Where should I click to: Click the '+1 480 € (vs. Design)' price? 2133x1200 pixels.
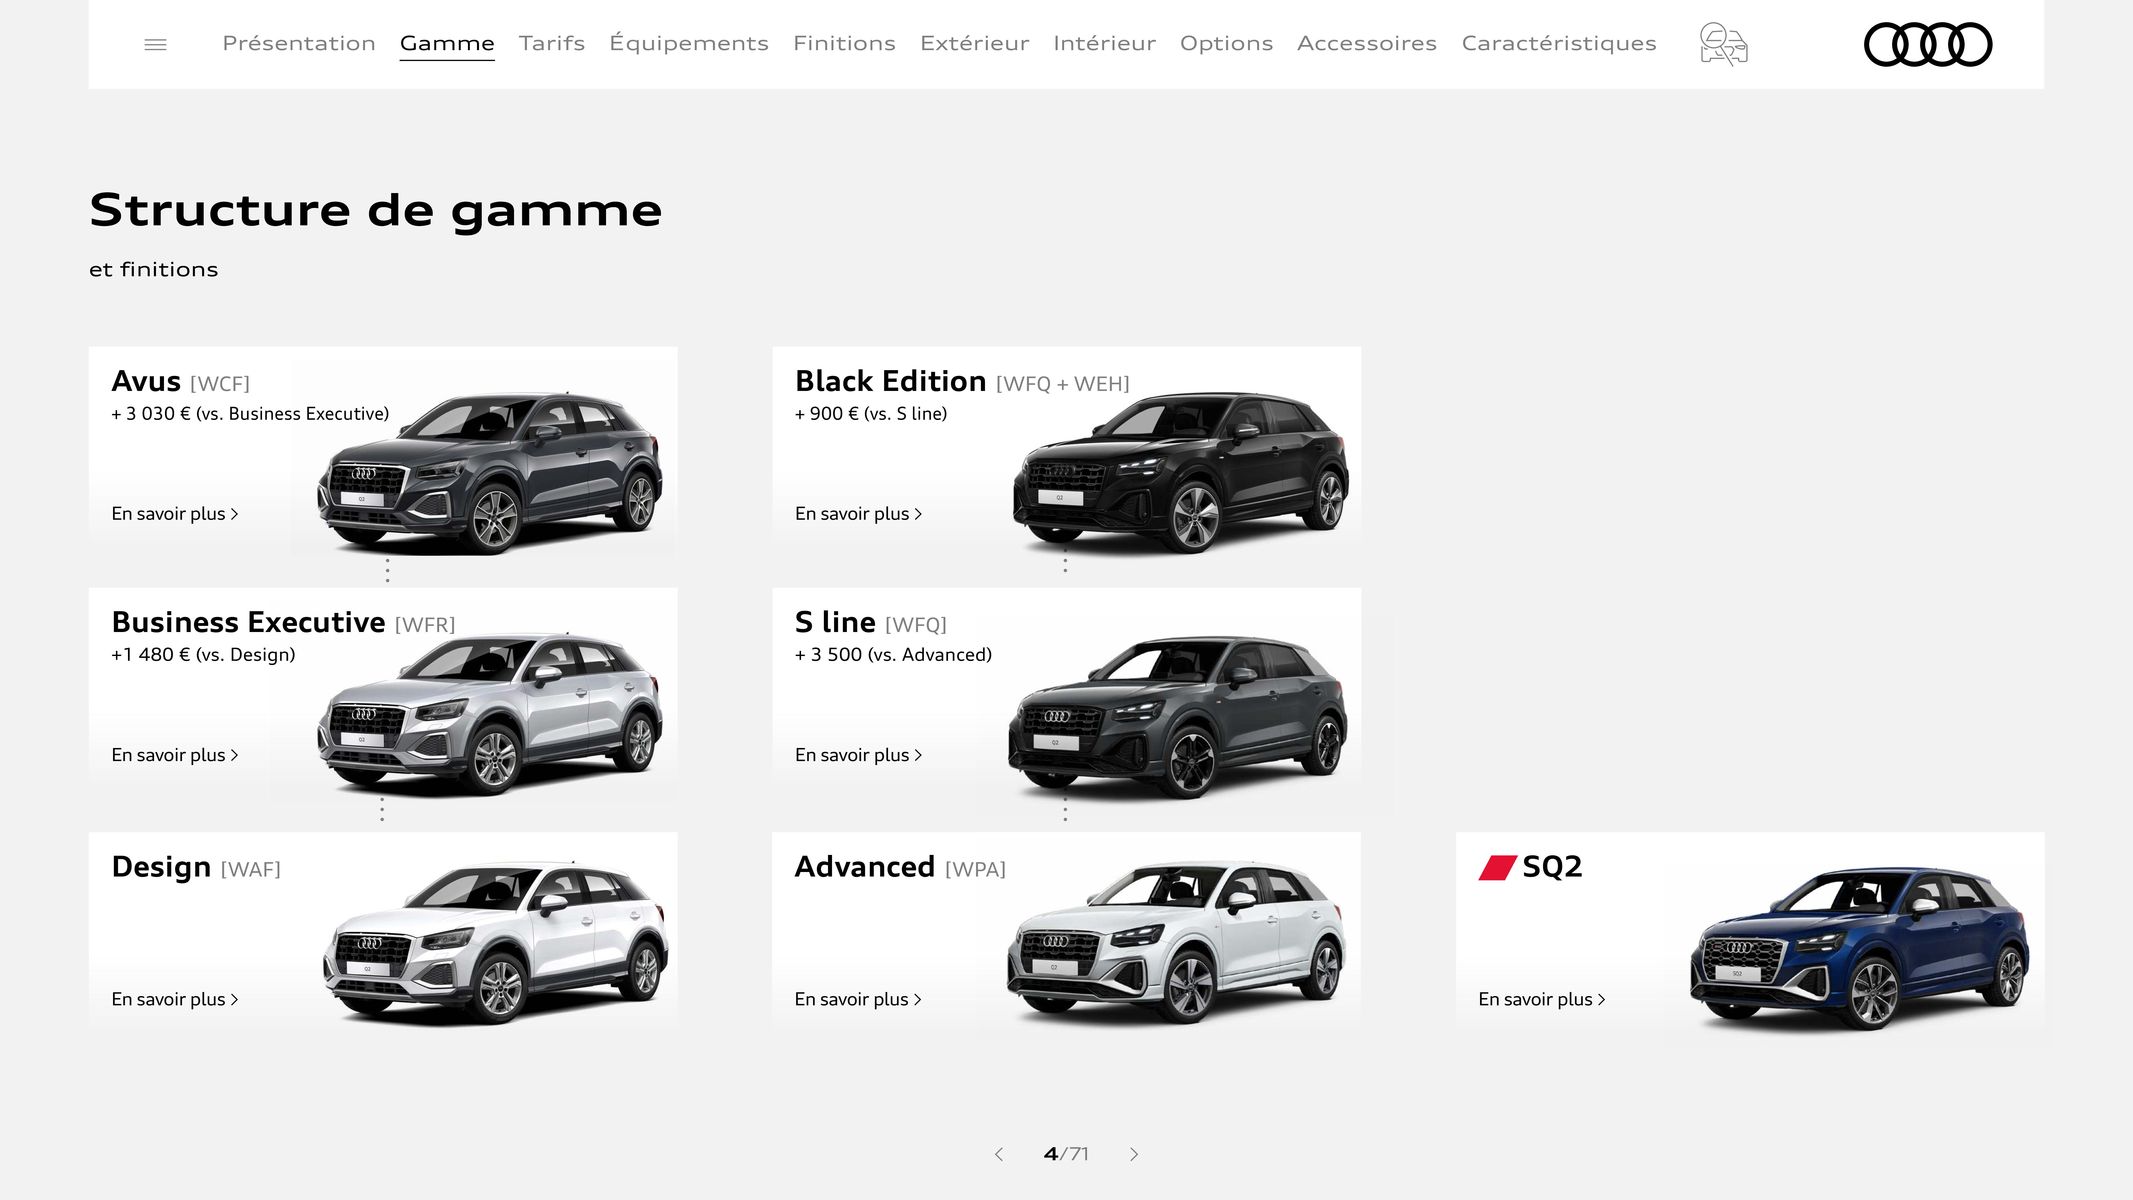click(x=203, y=655)
